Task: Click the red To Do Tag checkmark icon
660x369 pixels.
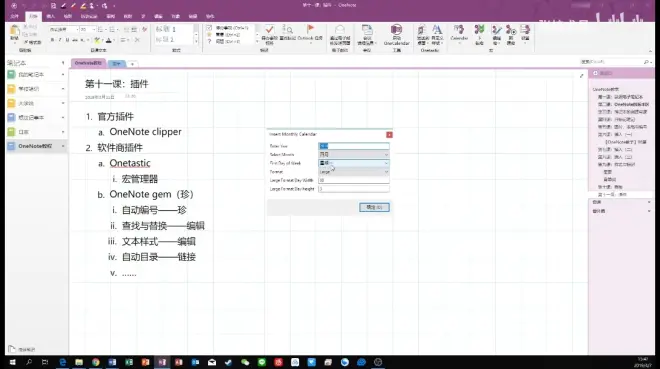Action: pos(269,29)
